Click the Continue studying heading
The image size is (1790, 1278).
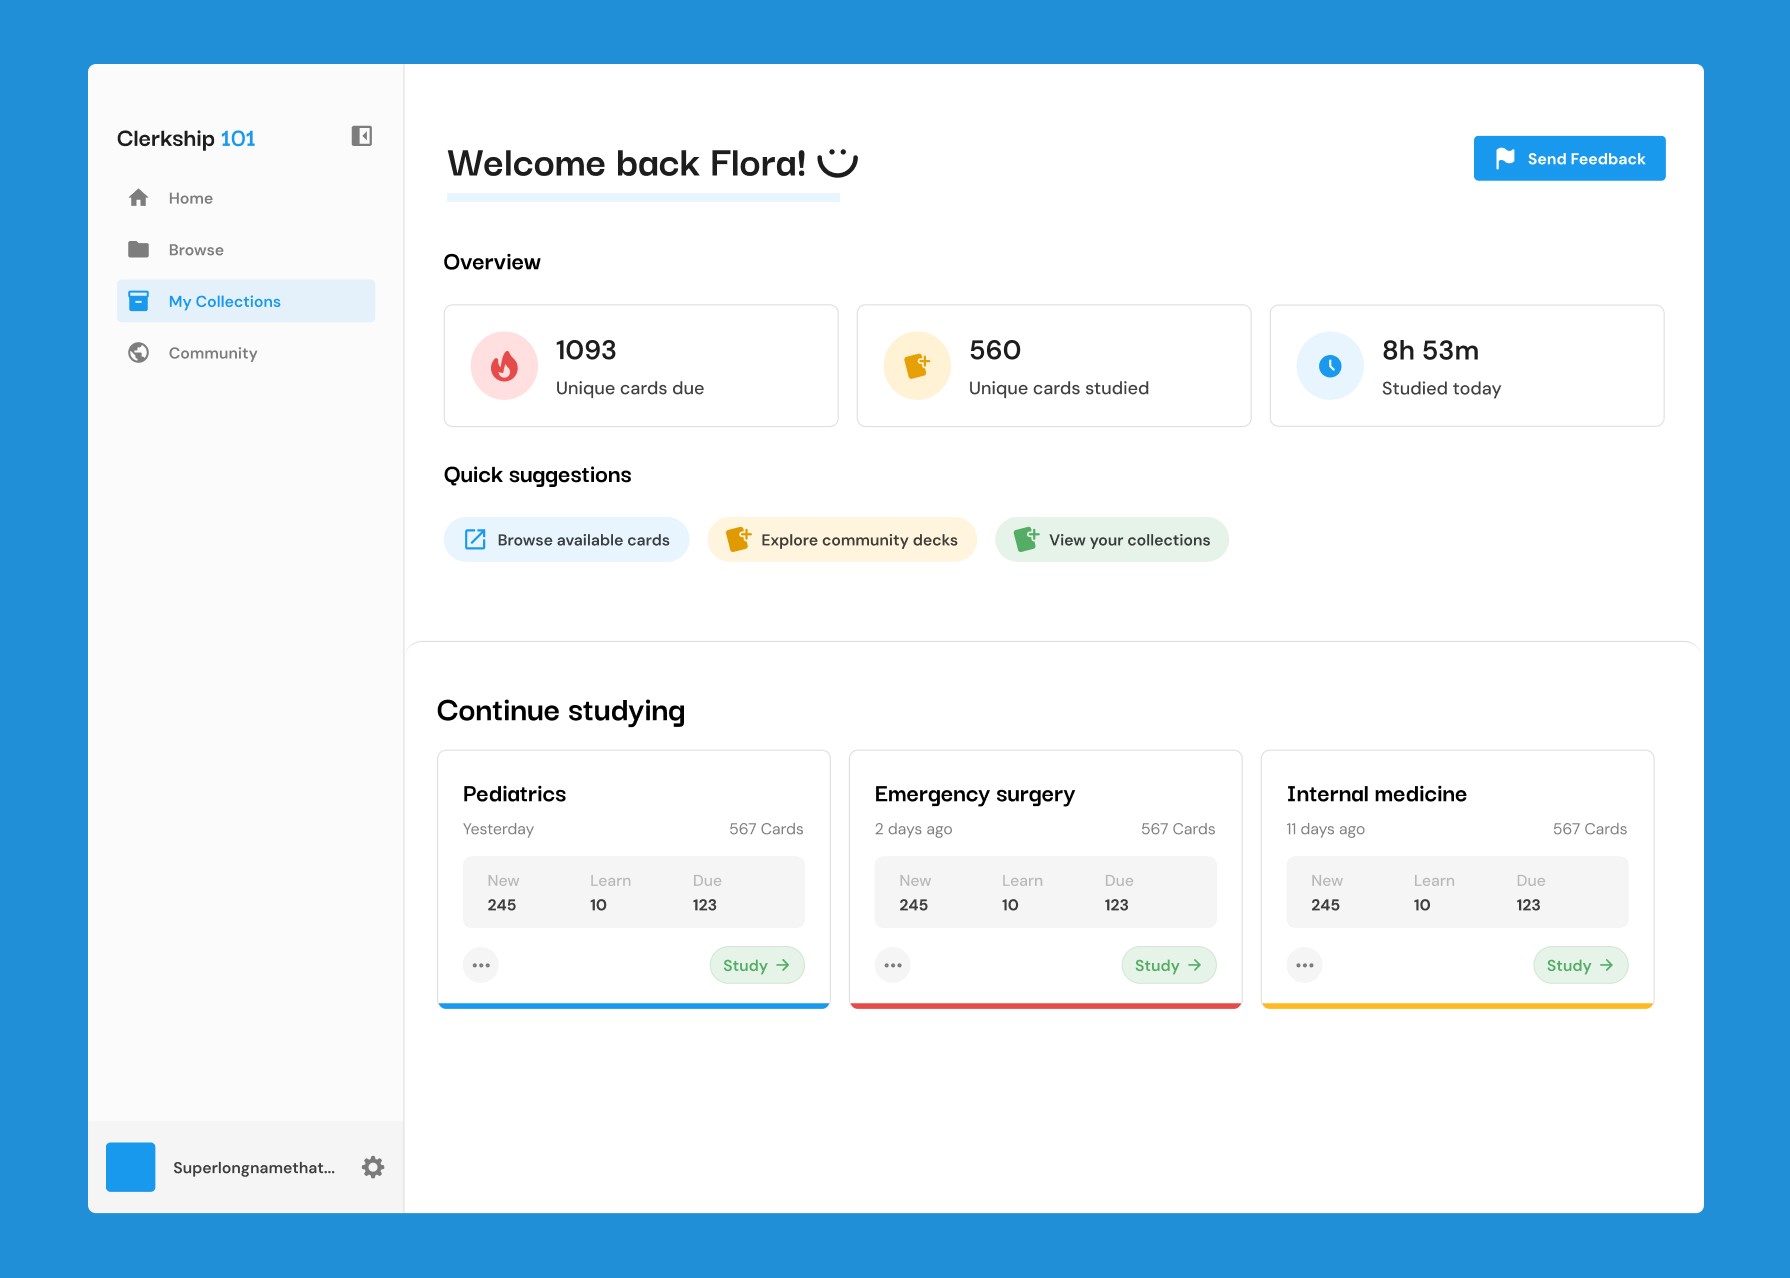tap(561, 711)
